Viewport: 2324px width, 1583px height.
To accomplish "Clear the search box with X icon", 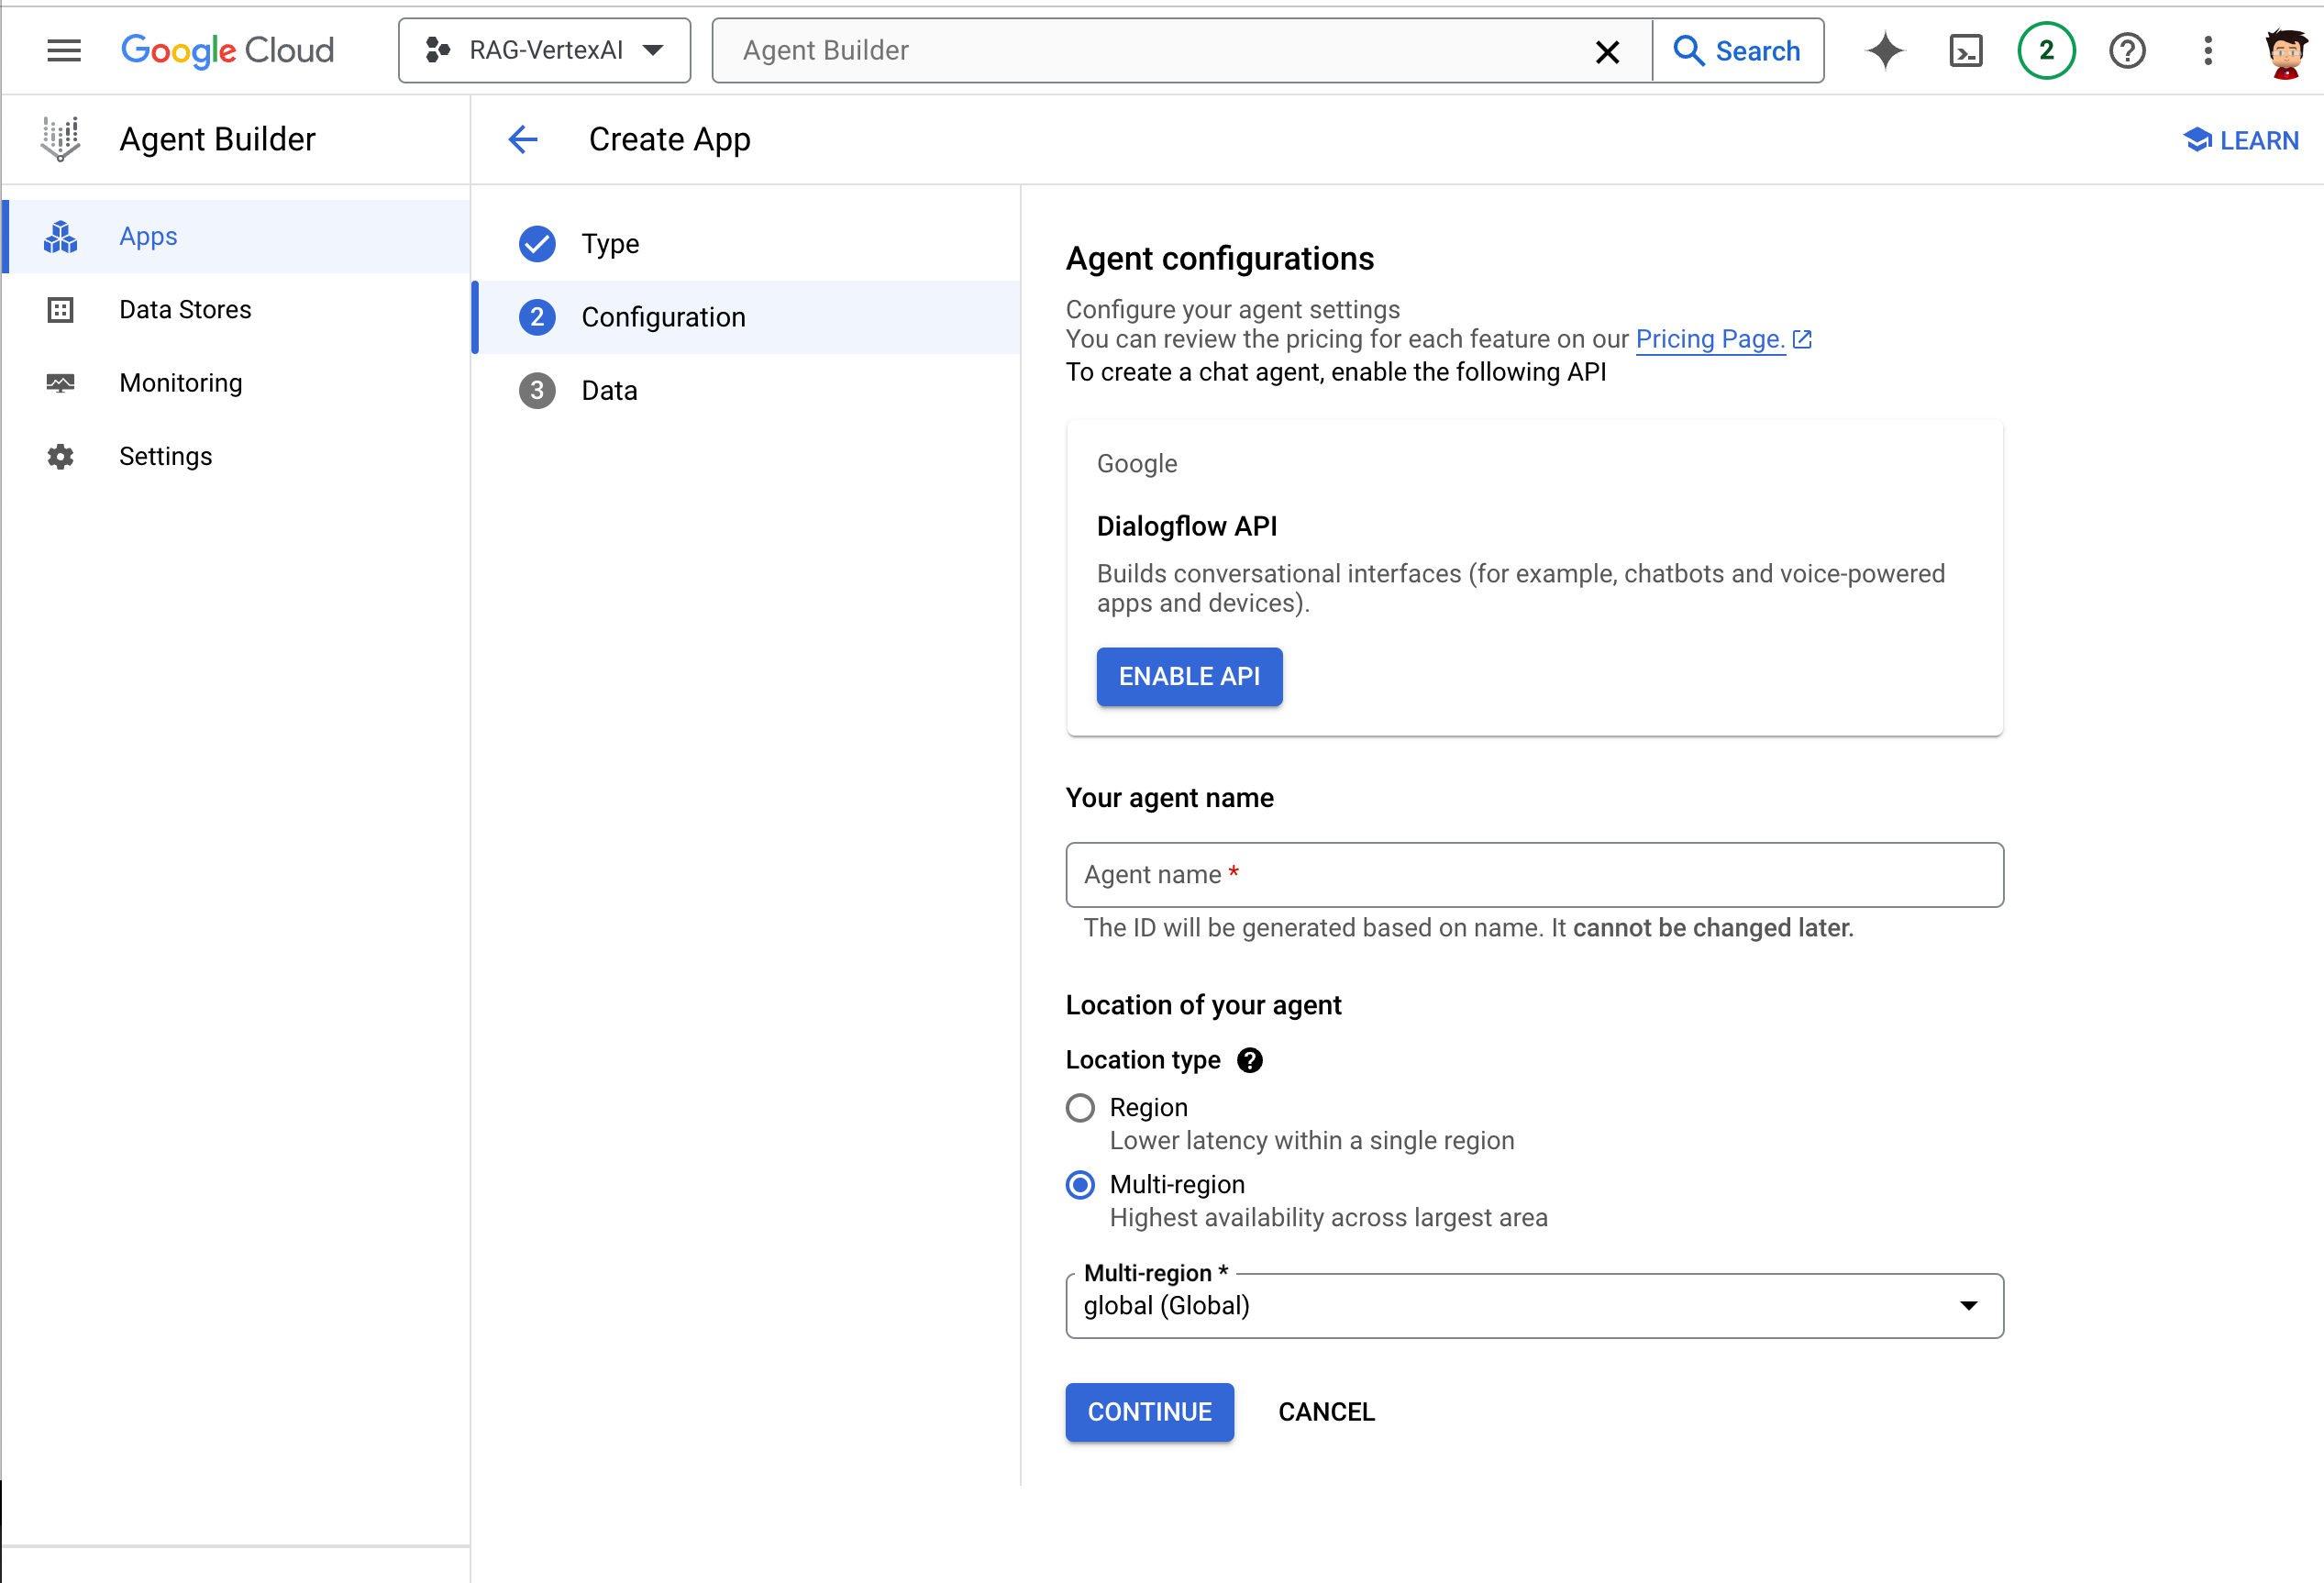I will 1607,51.
